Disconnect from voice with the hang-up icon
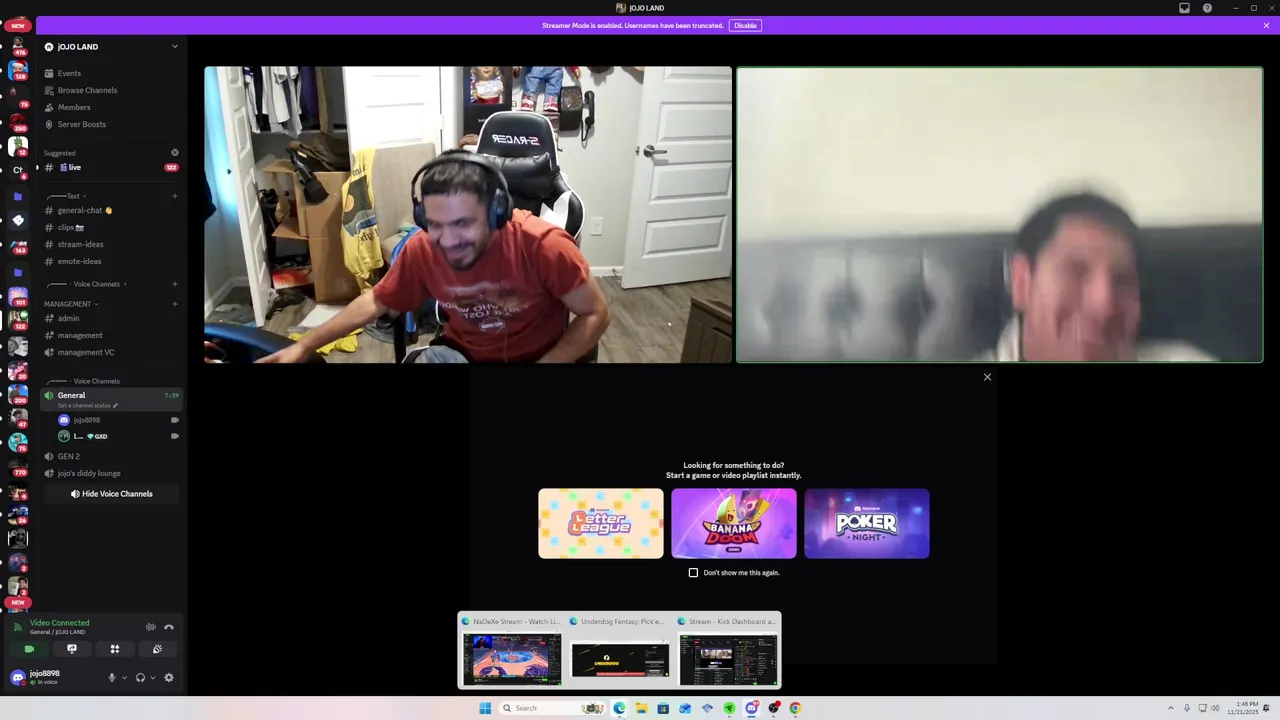This screenshot has height=720, width=1280. (169, 627)
